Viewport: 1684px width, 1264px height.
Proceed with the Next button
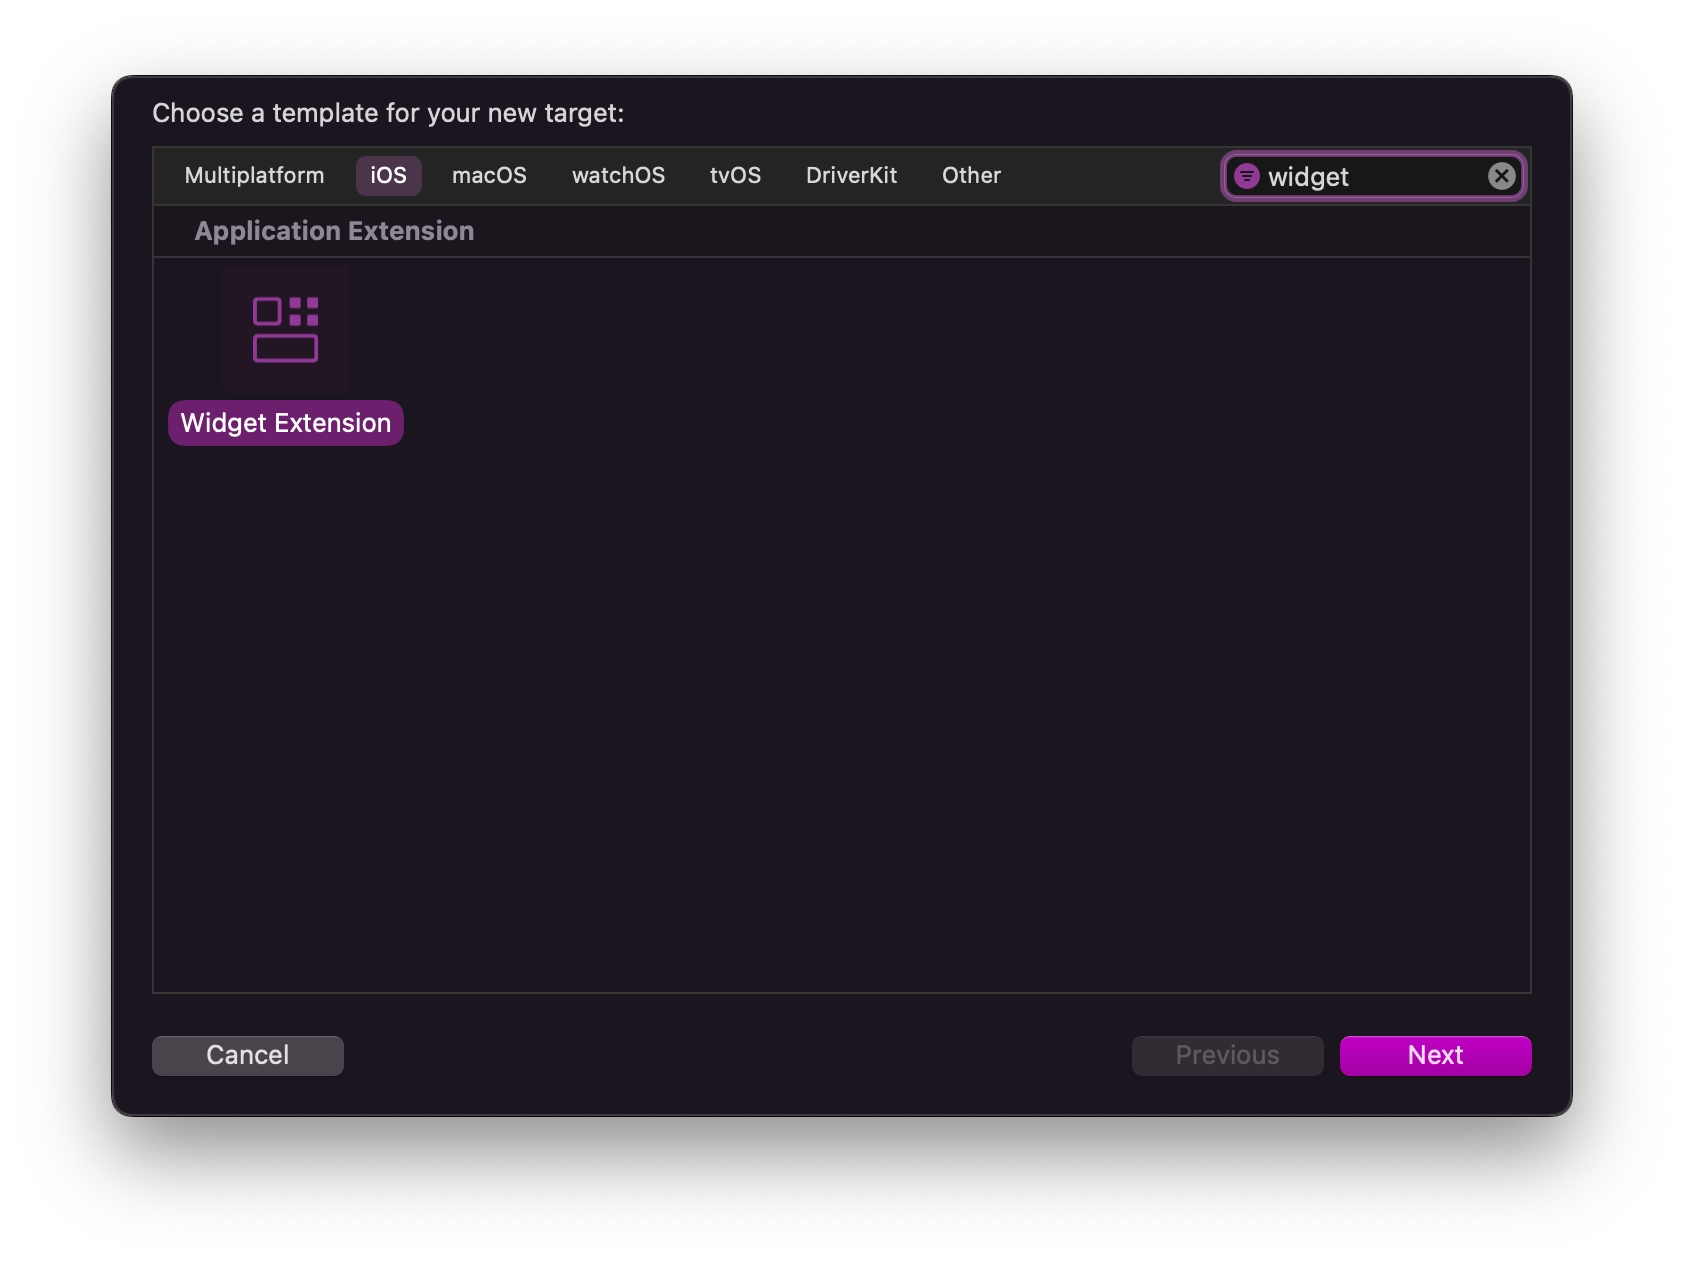point(1435,1055)
